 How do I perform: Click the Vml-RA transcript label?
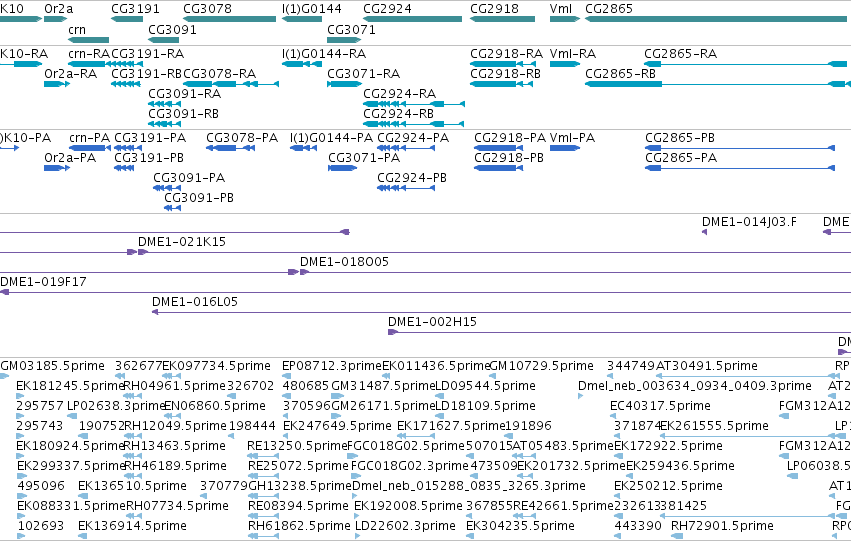[x=573, y=54]
